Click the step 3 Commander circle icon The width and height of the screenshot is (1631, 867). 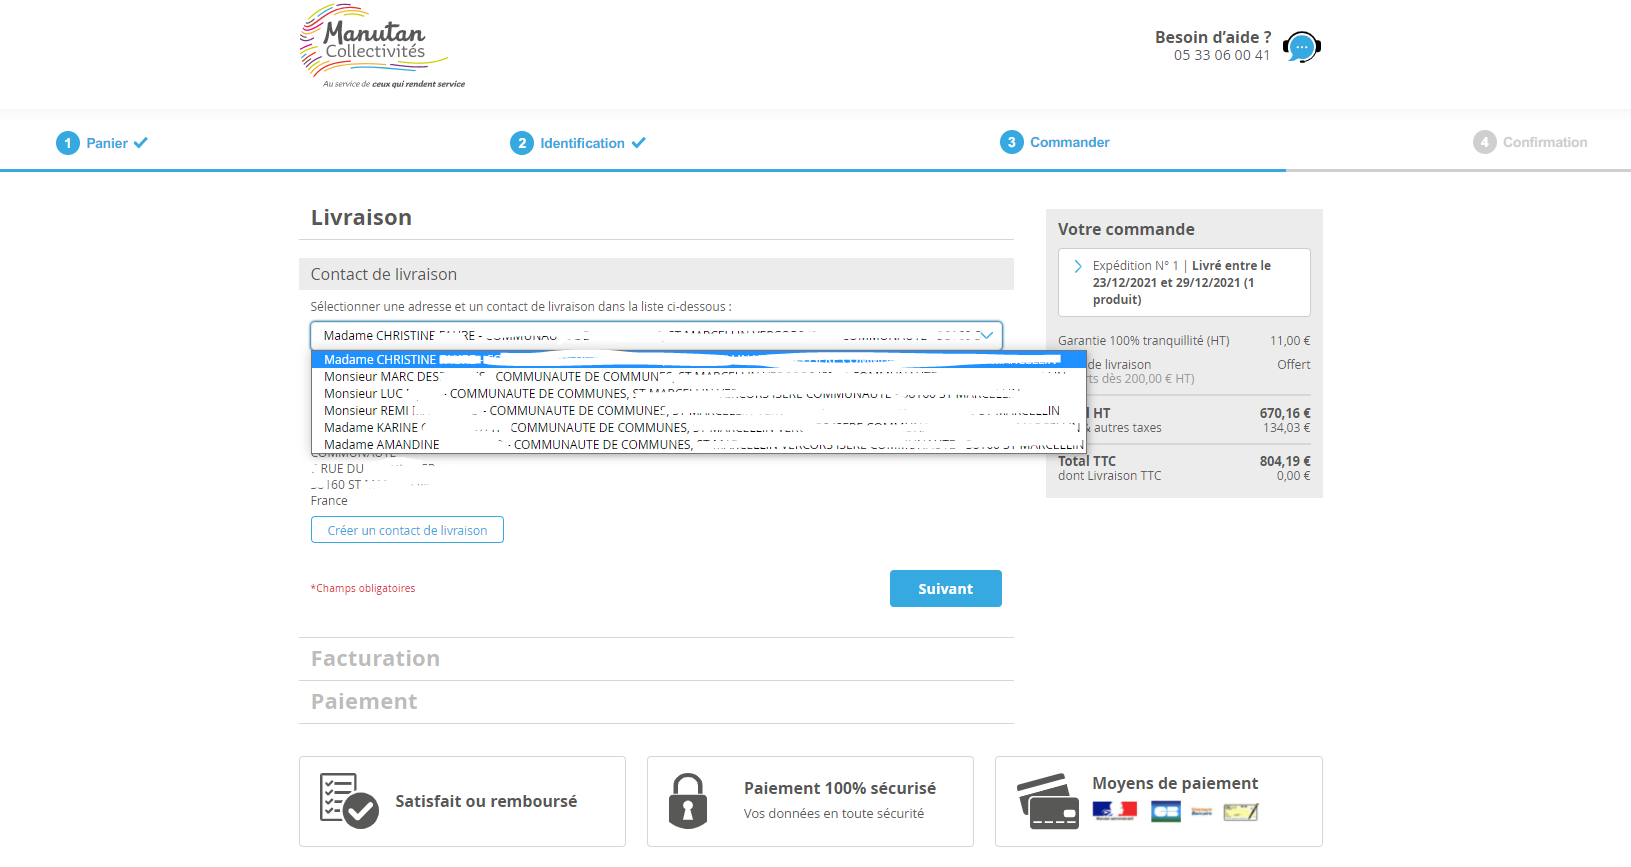(1012, 142)
